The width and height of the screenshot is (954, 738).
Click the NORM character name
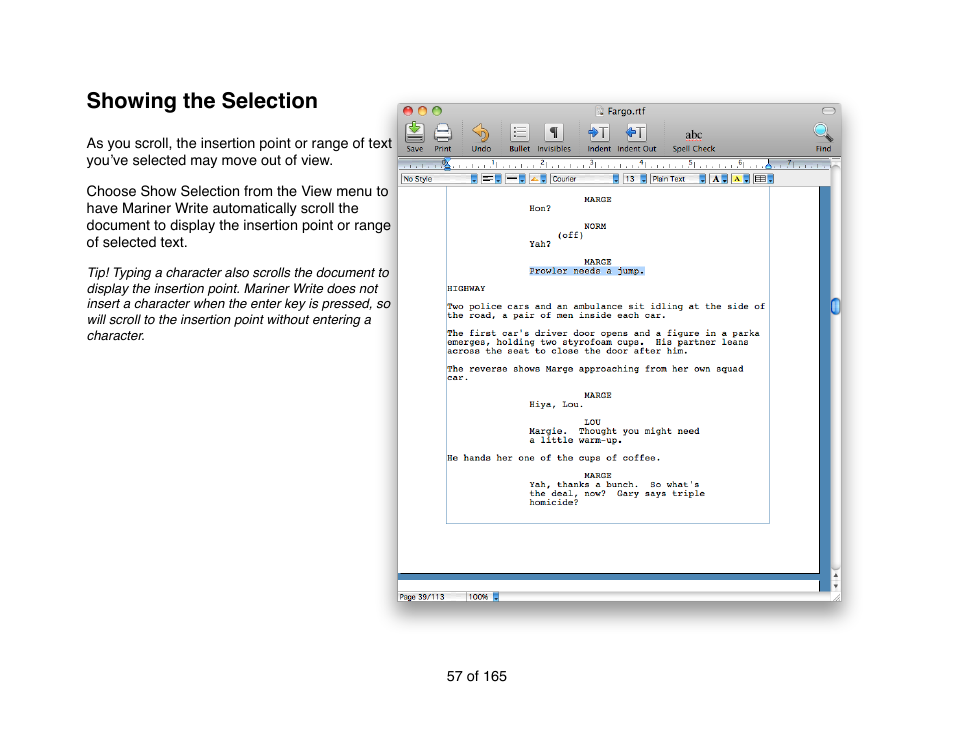pos(595,226)
